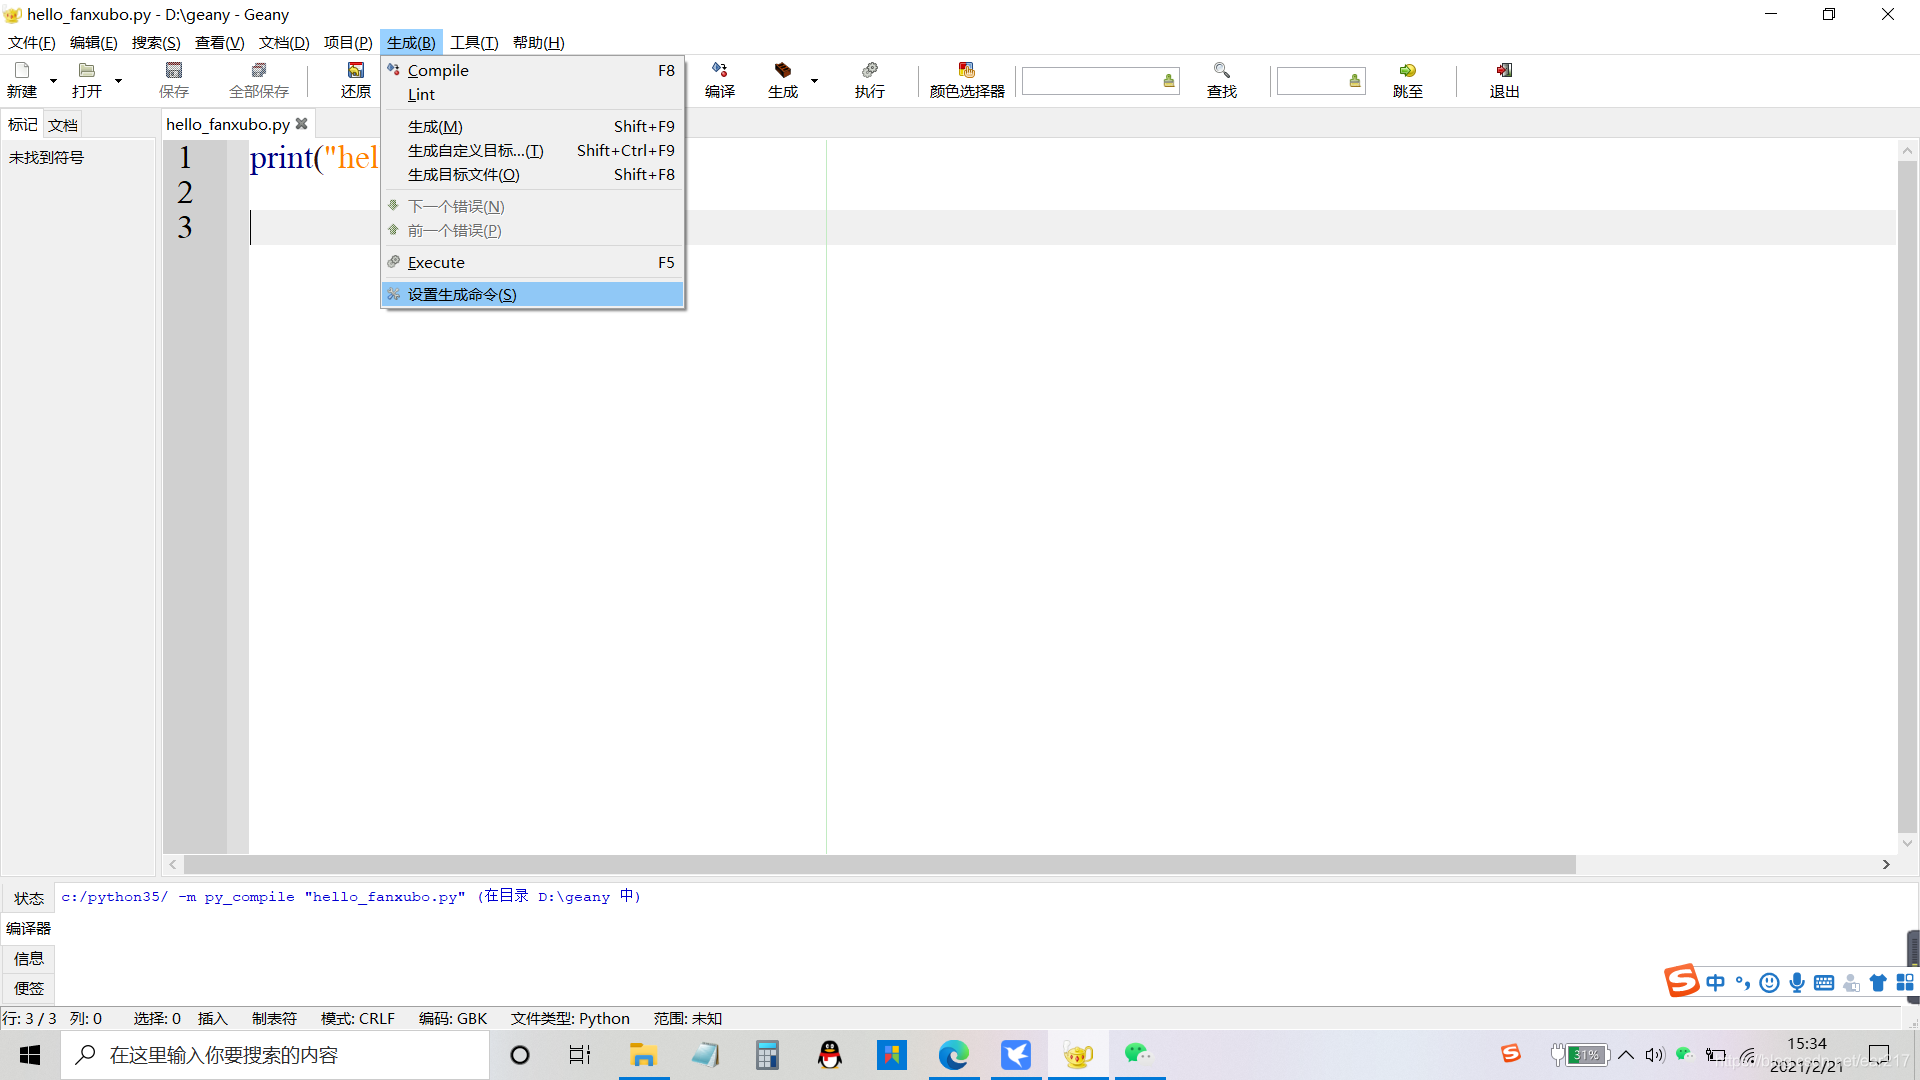Expand the 工具(T) top menu
Screen dimensions: 1920x1080
tap(473, 42)
